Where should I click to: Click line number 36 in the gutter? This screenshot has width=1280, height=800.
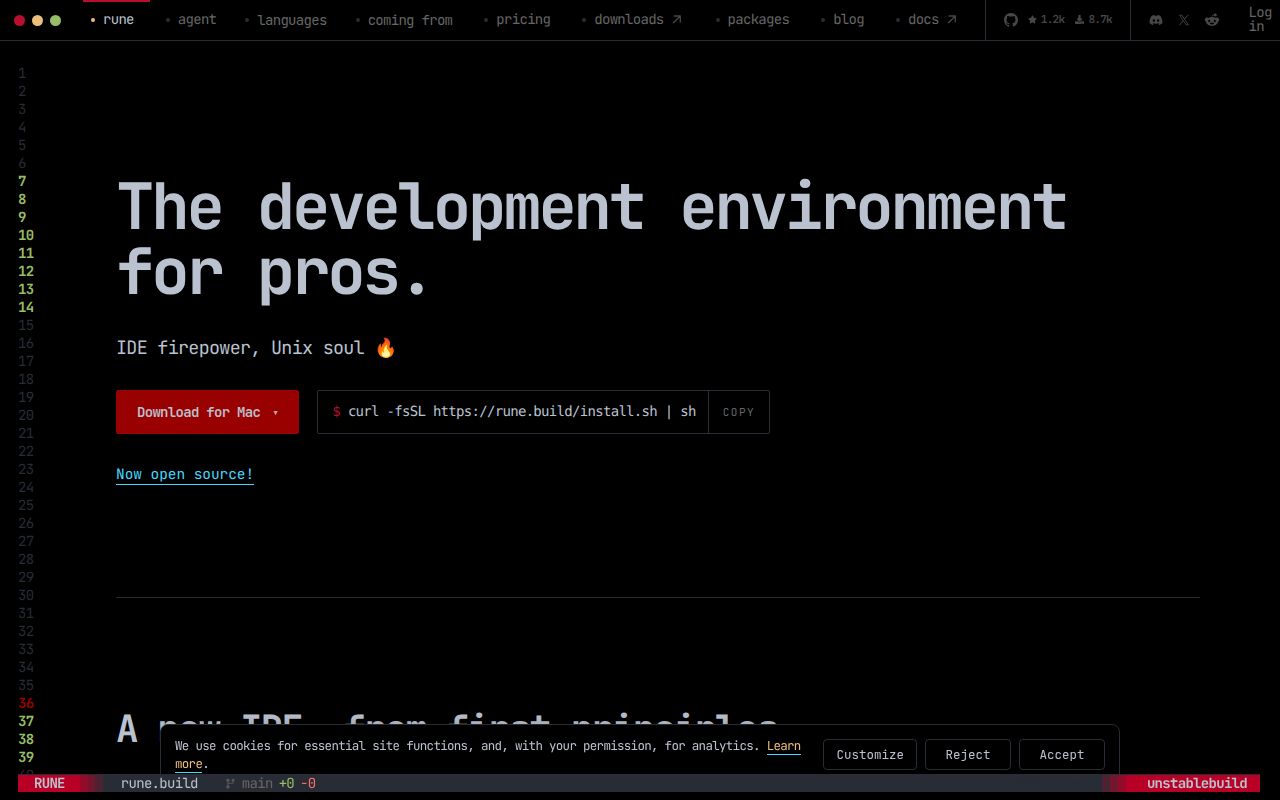point(26,703)
